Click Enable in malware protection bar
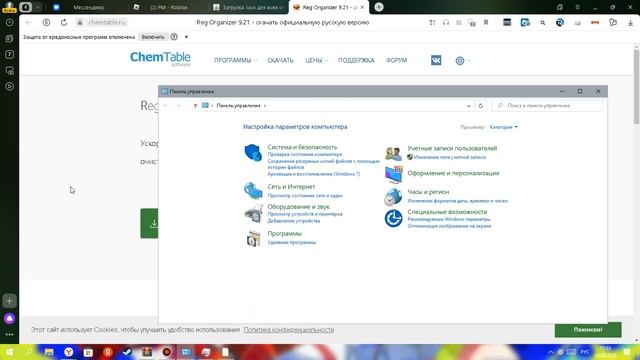The width and height of the screenshot is (640, 360). (153, 37)
